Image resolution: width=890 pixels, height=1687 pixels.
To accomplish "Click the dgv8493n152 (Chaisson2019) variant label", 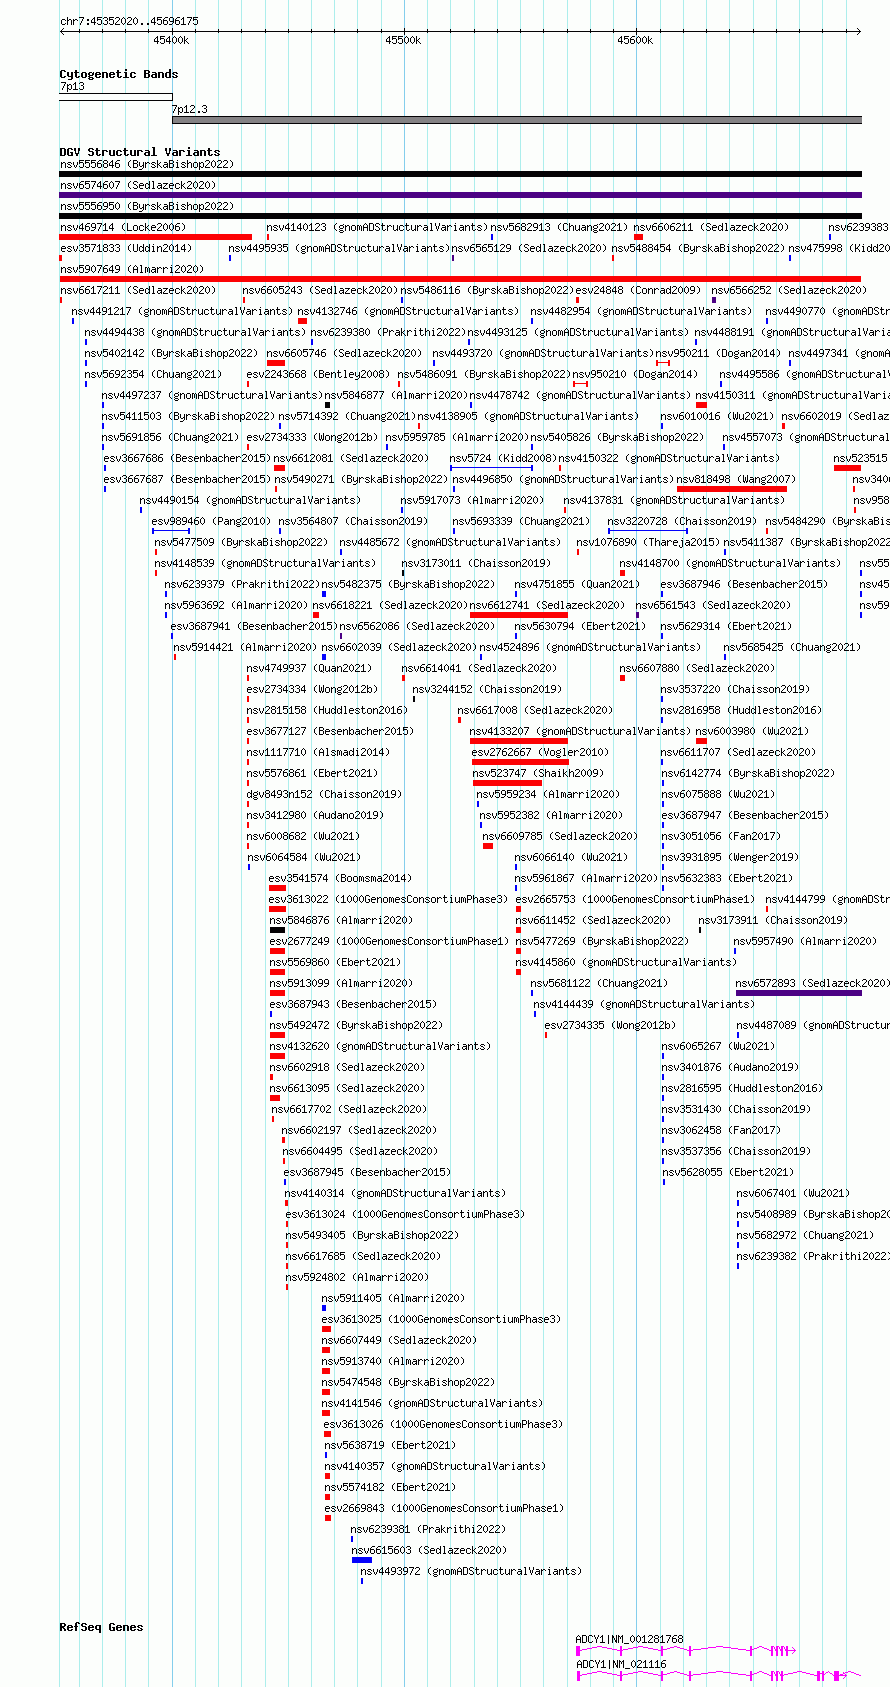I will [x=324, y=794].
